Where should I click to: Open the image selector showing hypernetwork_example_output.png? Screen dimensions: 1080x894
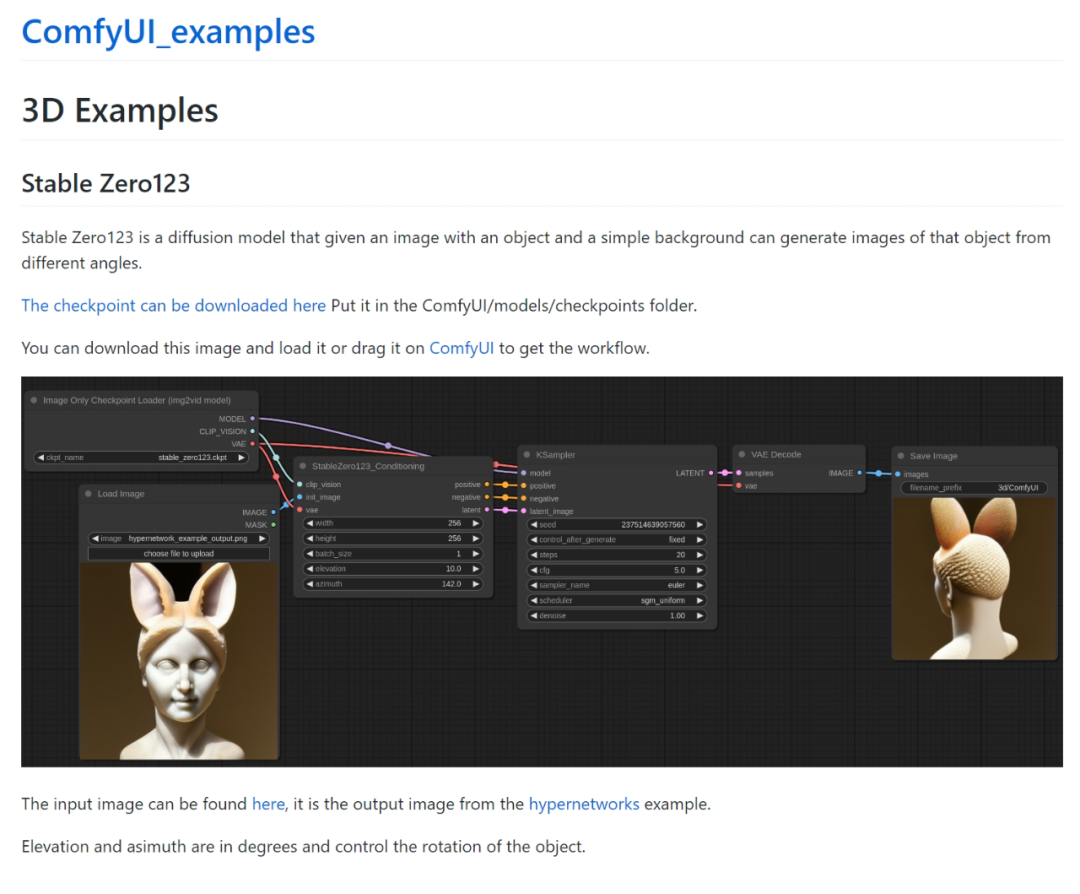tap(179, 539)
